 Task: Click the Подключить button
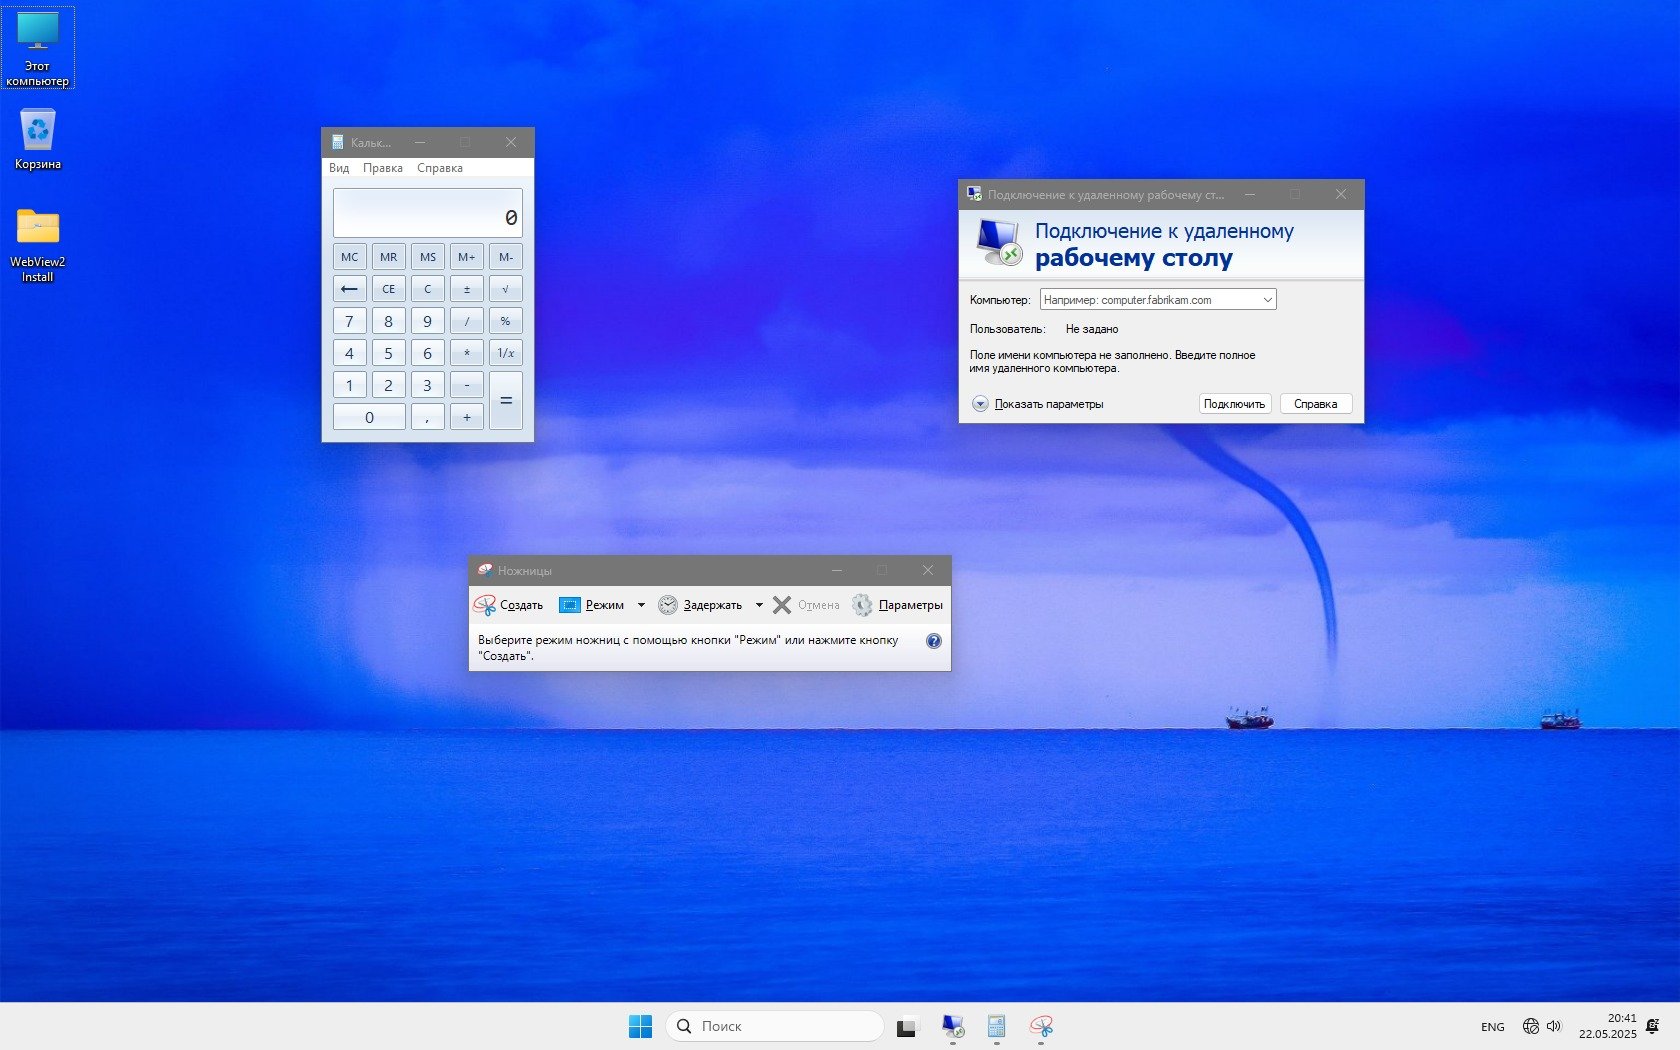point(1234,404)
